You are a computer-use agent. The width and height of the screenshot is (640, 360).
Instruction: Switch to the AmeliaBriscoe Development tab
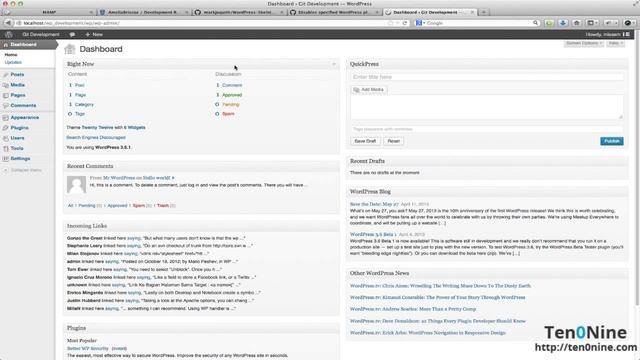pos(143,12)
